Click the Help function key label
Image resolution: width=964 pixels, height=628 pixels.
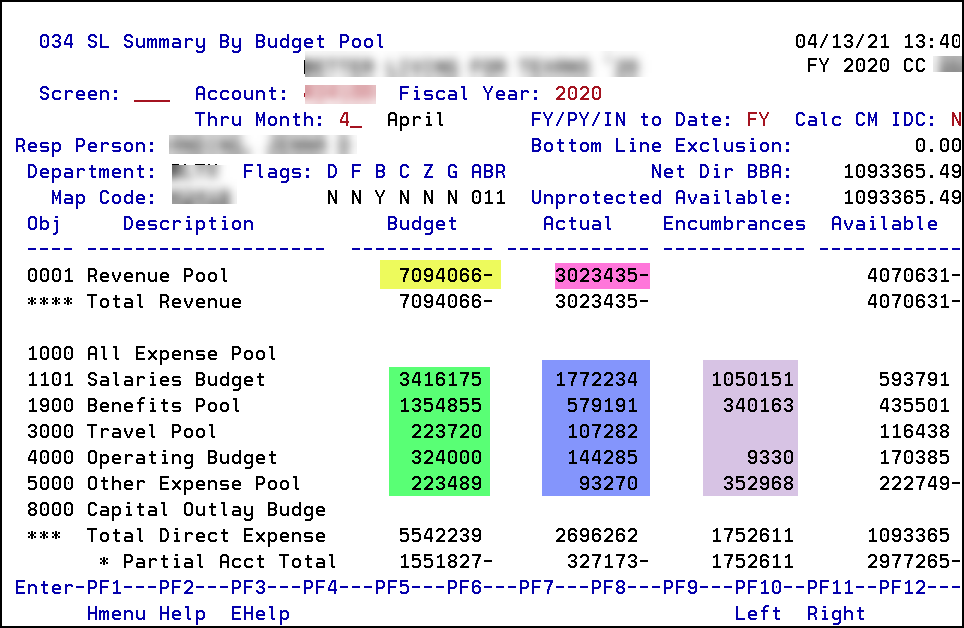(x=183, y=613)
